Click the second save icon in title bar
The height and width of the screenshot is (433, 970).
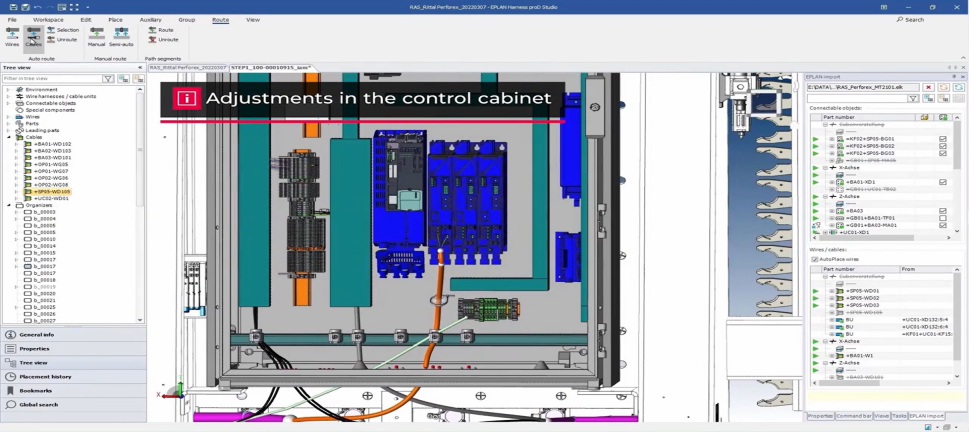click(x=25, y=7)
